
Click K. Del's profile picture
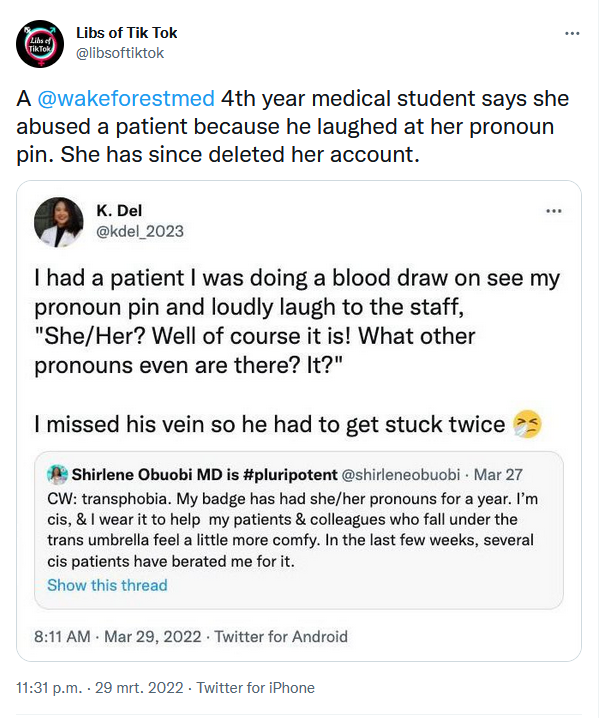point(59,222)
